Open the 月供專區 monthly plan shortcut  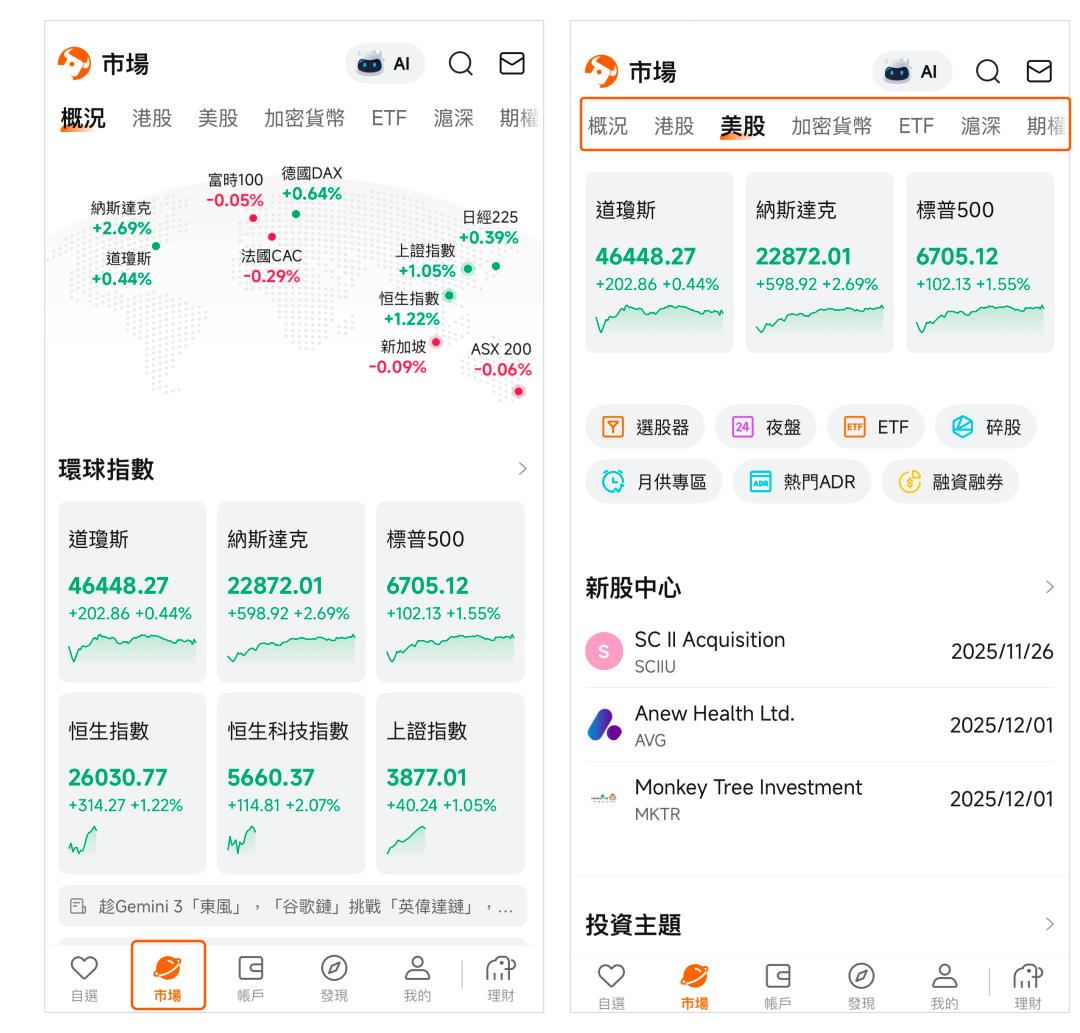[653, 482]
